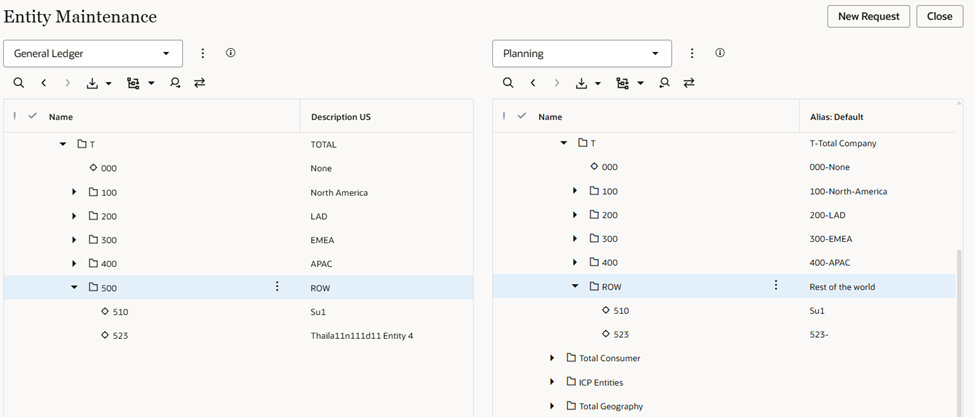Expand node 100 North America in General Ledger
The image size is (975, 417).
click(74, 192)
